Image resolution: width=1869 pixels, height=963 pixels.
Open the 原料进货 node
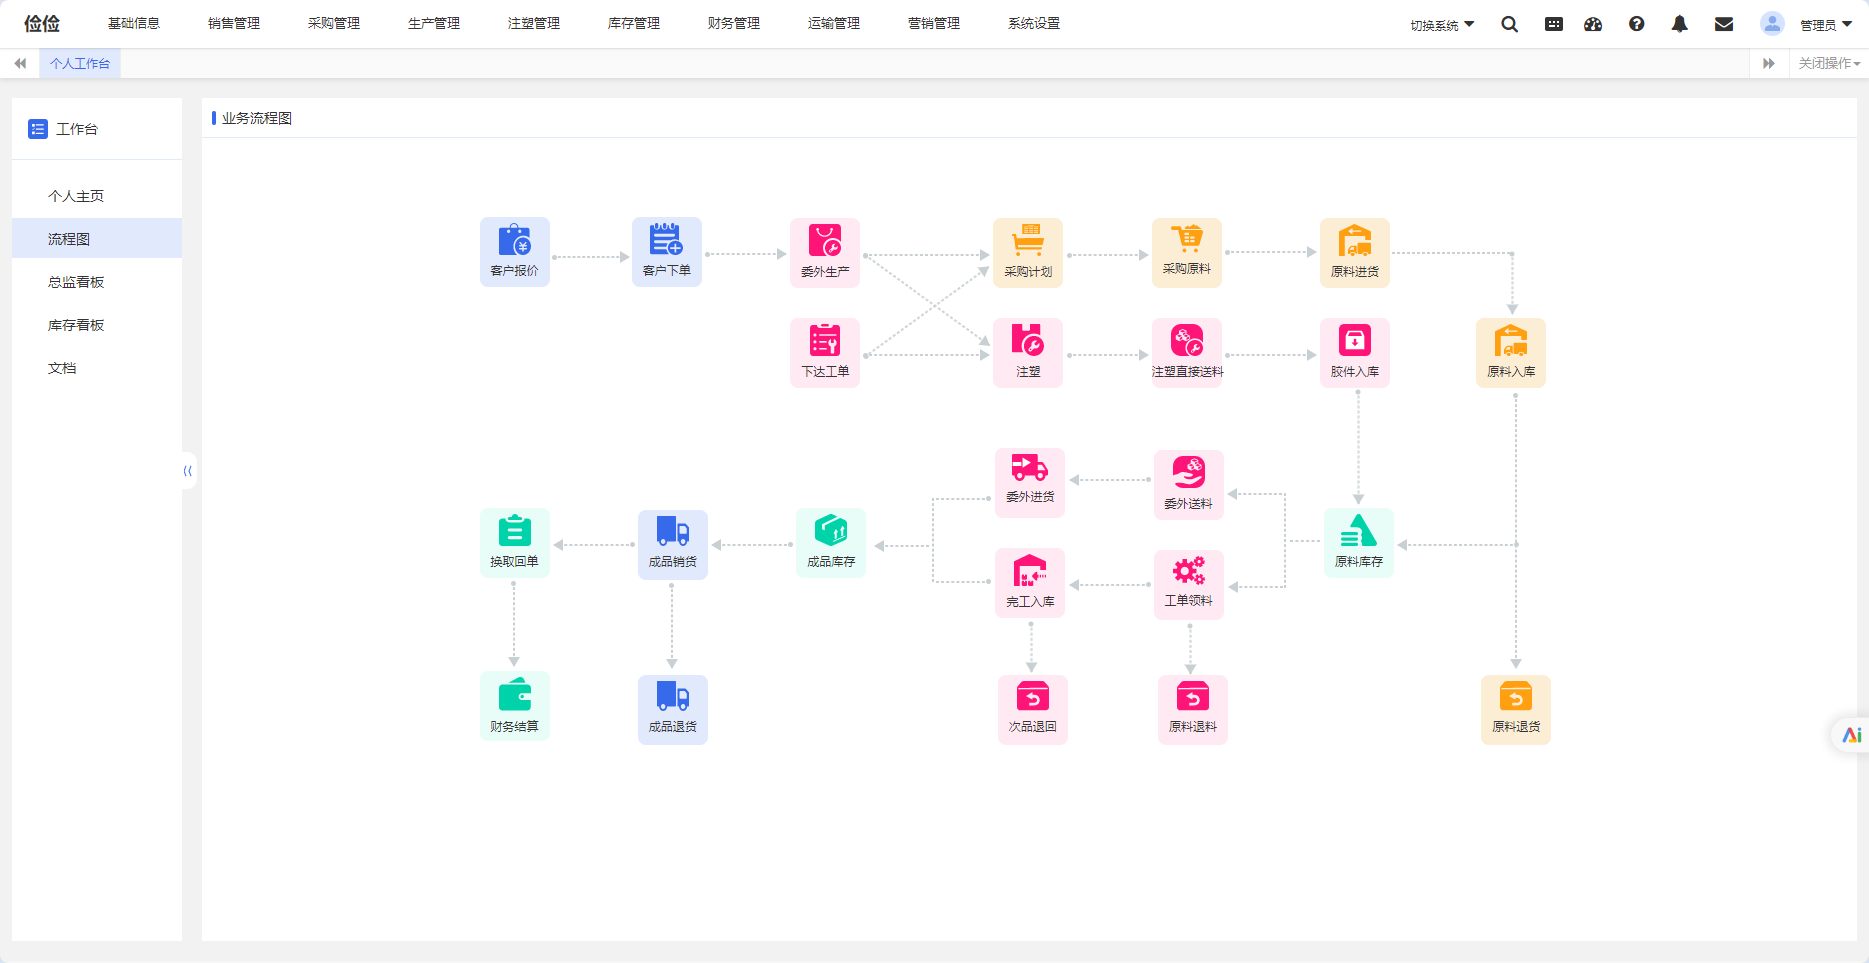[1355, 253]
